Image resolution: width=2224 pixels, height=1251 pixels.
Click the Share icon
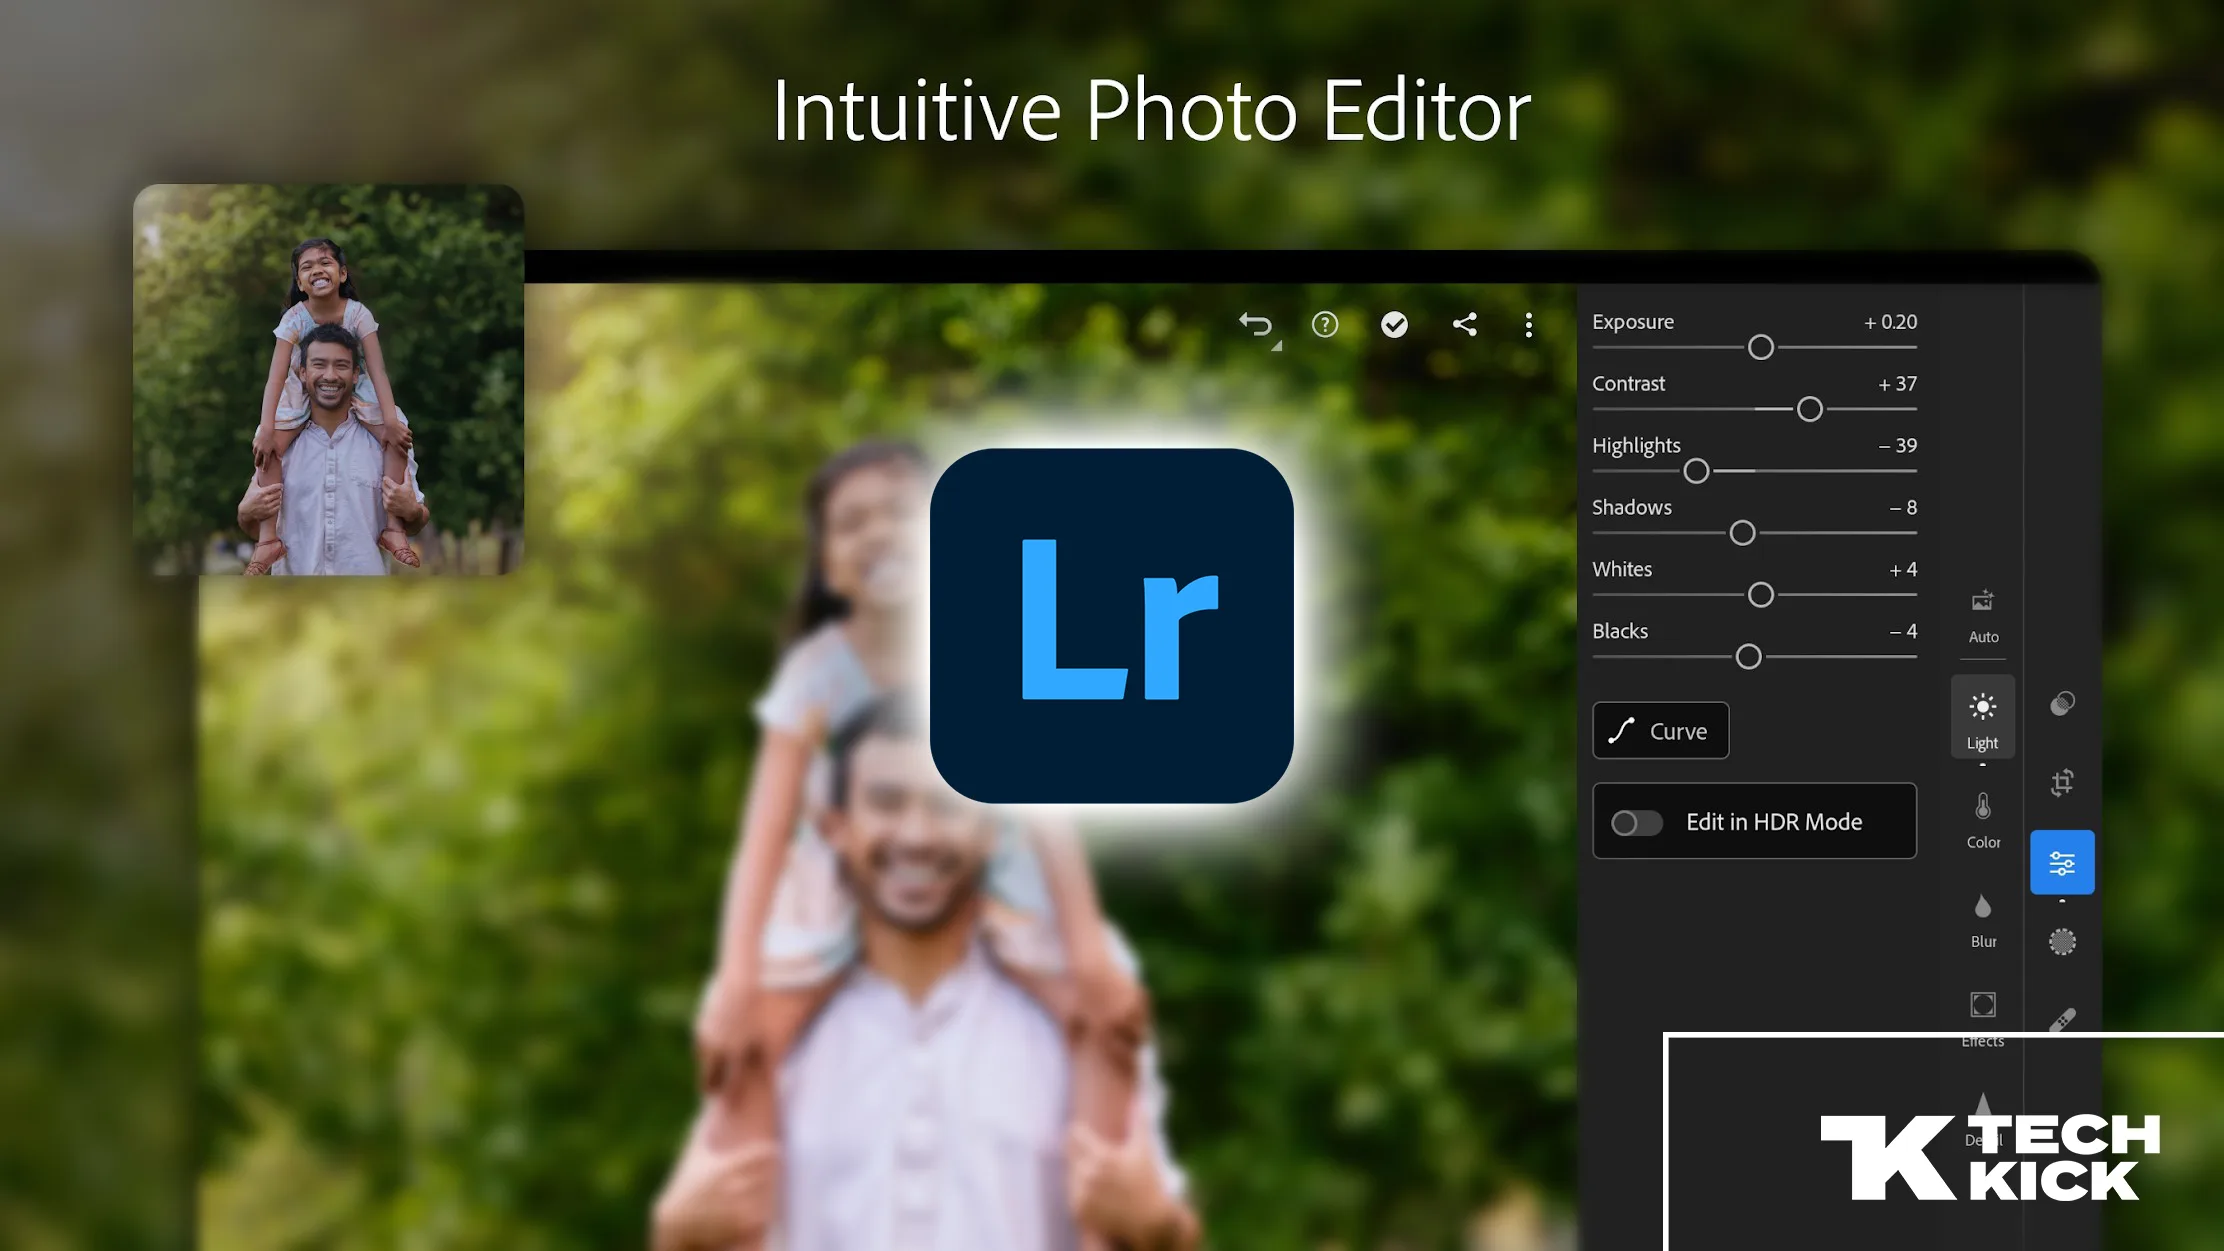tap(1463, 324)
